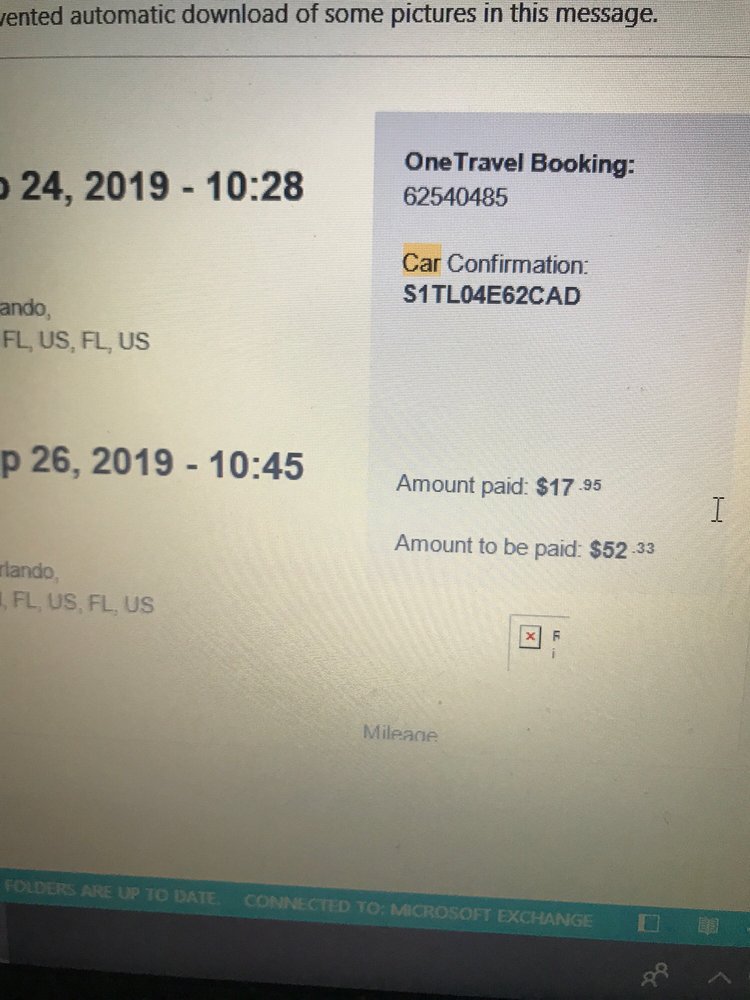Show hidden icons chevron in system tray

click(x=718, y=975)
